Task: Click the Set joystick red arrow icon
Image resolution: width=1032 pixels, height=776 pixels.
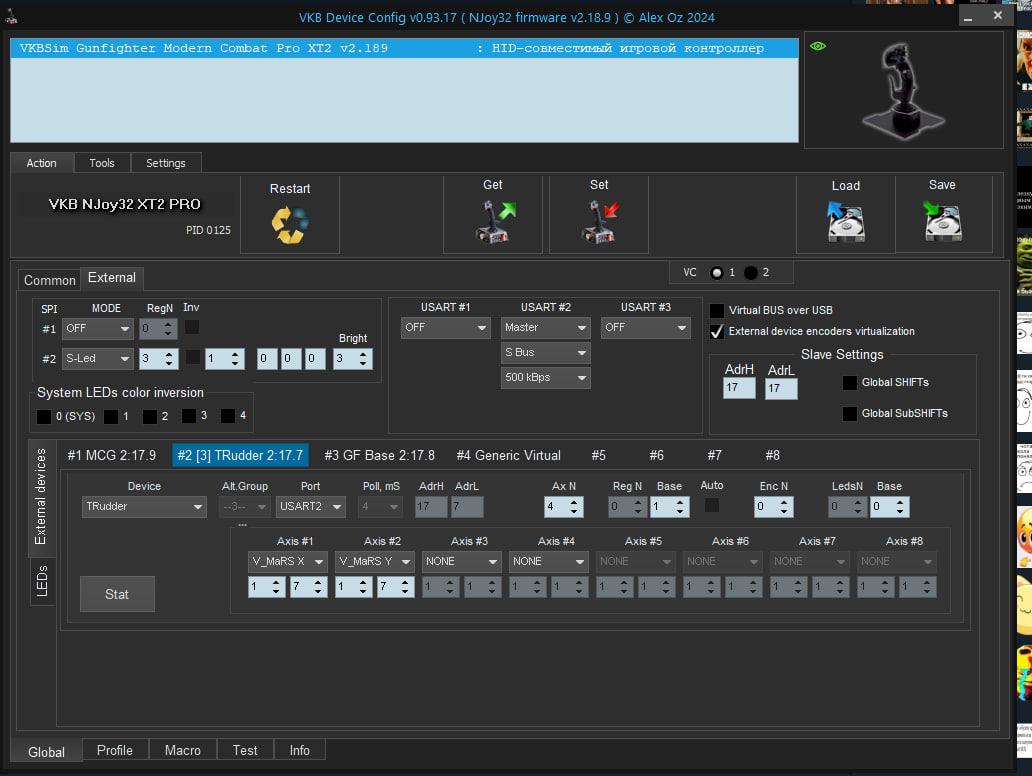Action: click(x=601, y=221)
